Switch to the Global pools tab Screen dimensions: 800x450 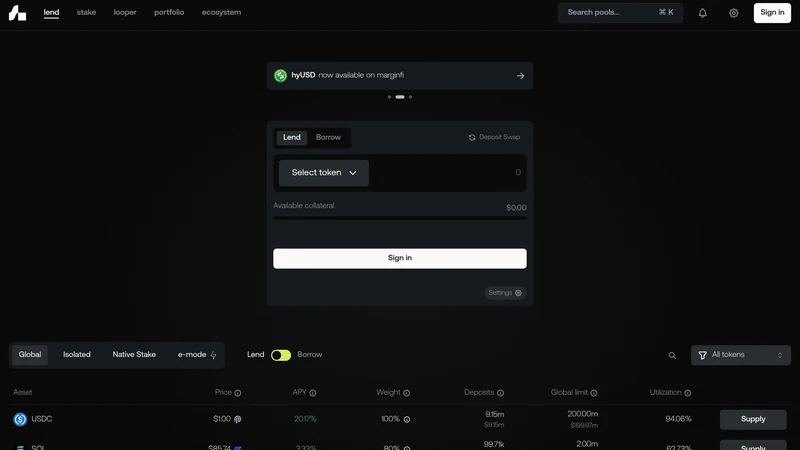pos(30,355)
